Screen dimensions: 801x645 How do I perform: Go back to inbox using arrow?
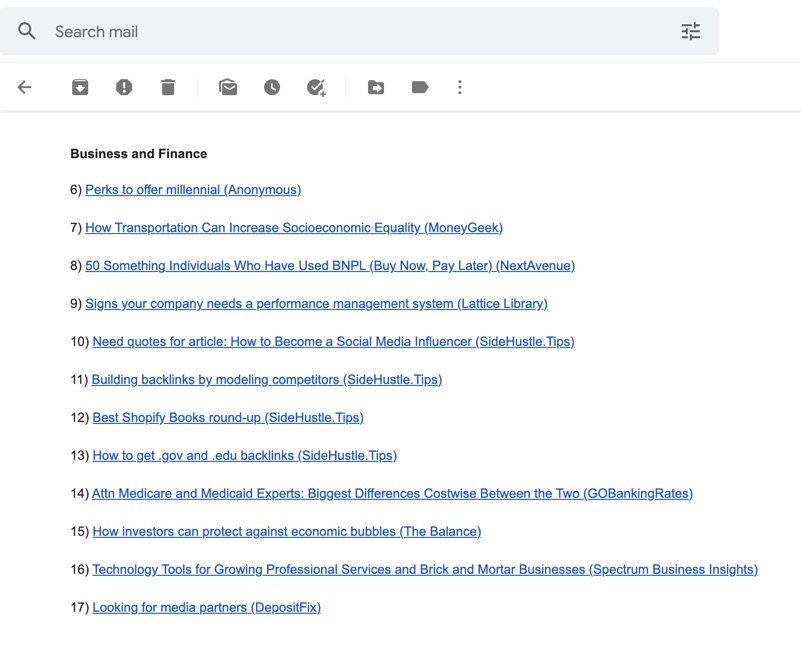pyautogui.click(x=25, y=87)
